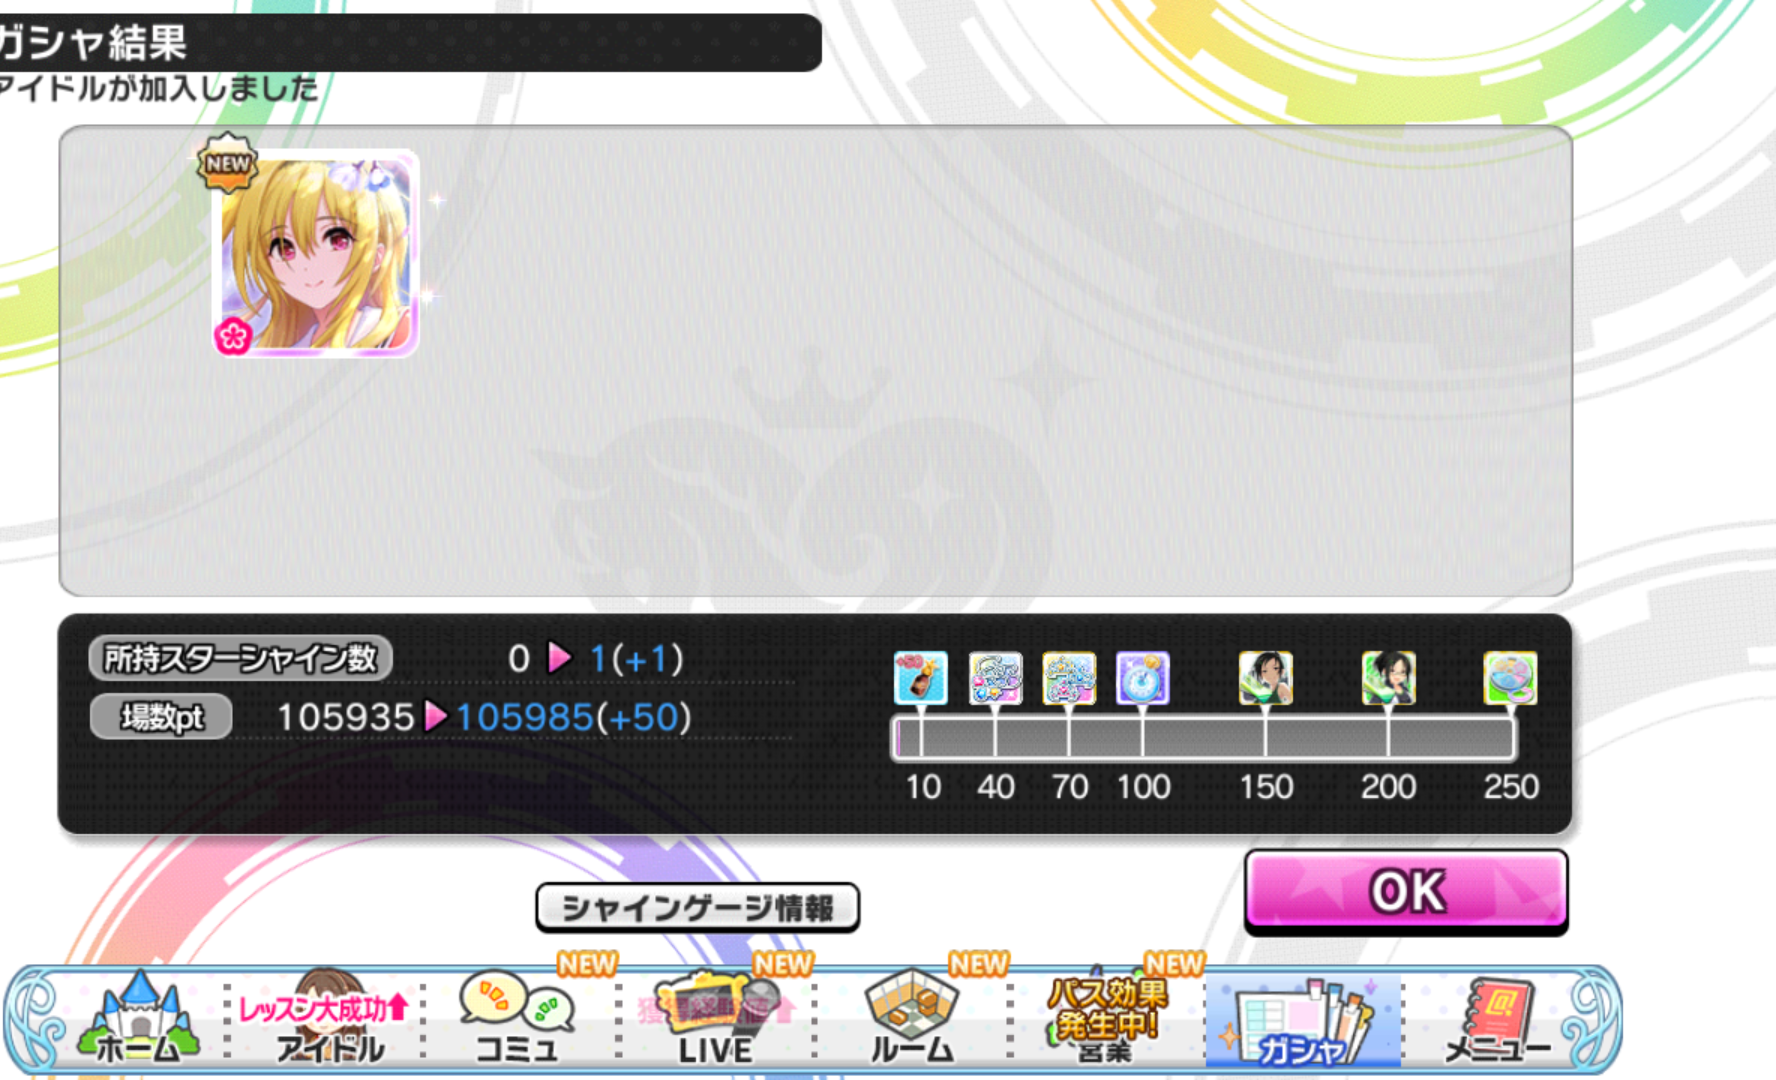Click the shine gauge progress bar
1776x1080 pixels.
[x=1204, y=739]
